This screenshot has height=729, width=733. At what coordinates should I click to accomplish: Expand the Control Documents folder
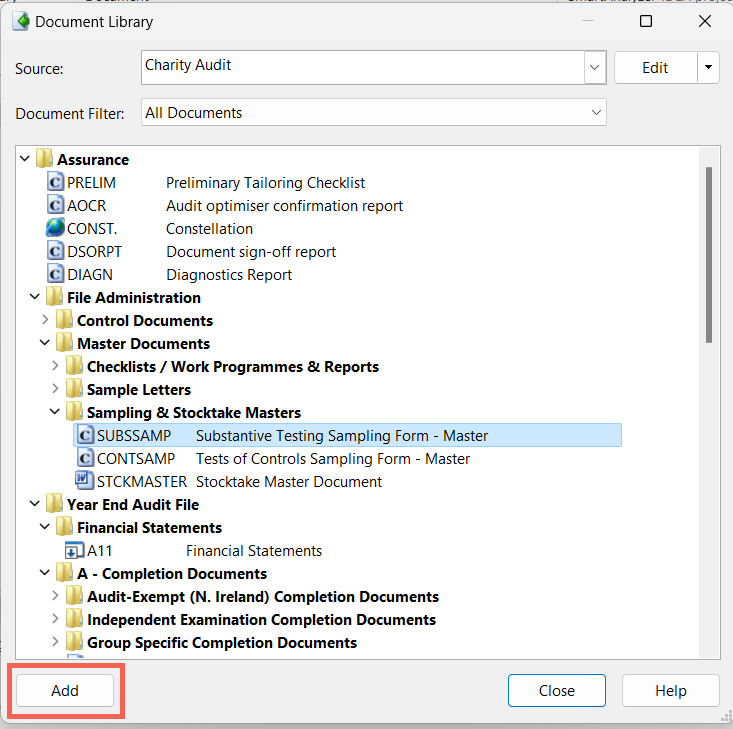coord(45,319)
